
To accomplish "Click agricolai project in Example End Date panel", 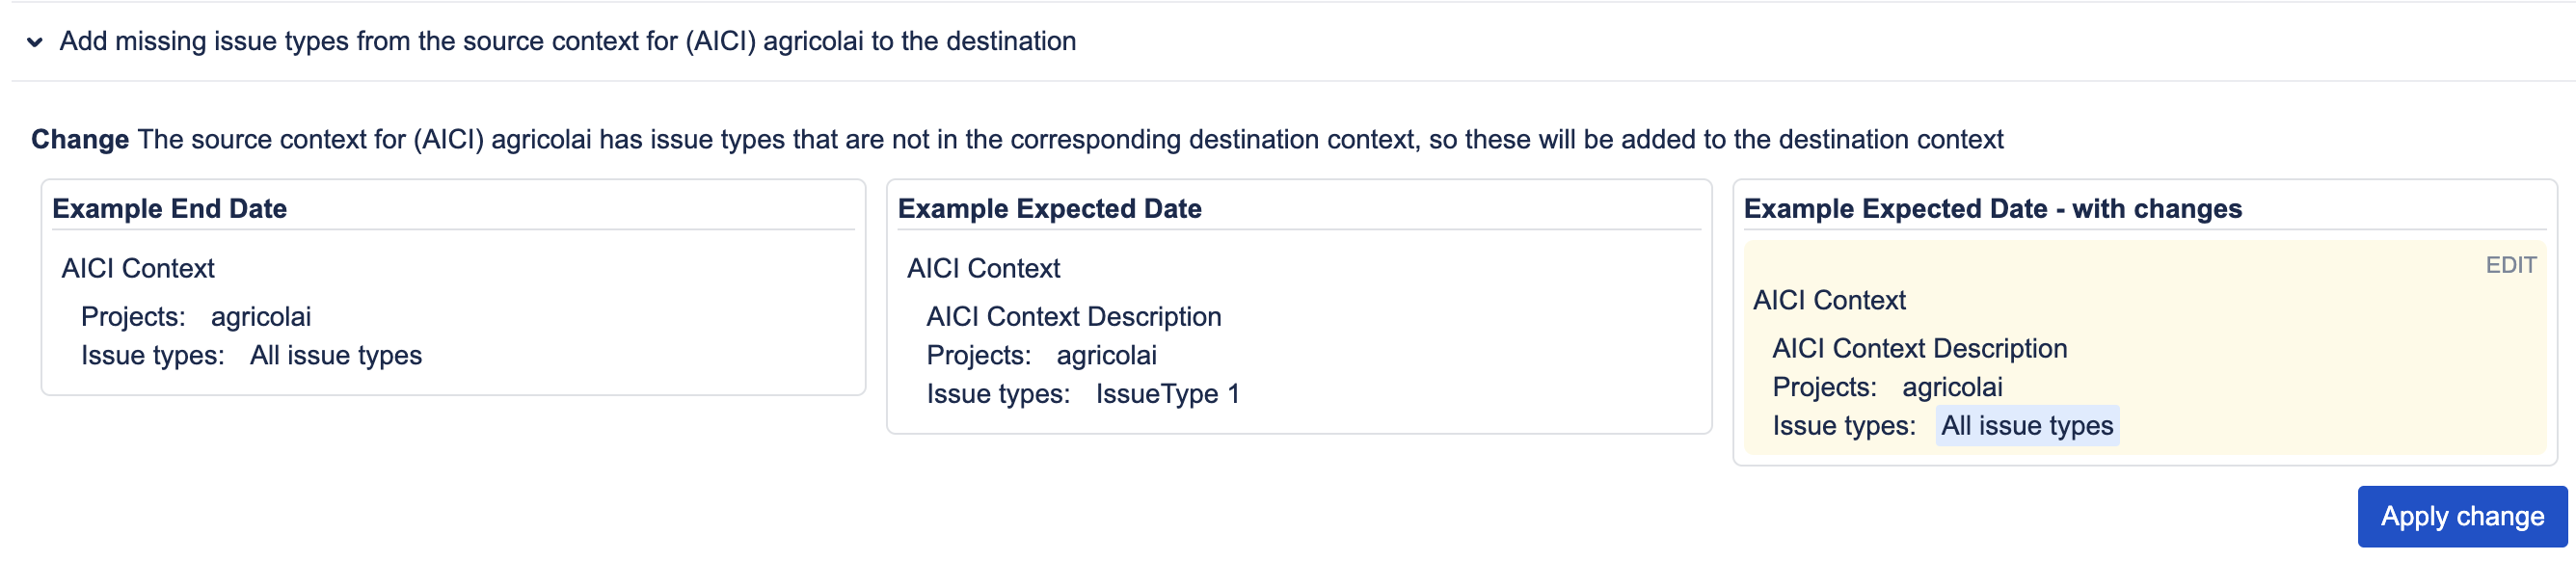I will click(x=261, y=316).
